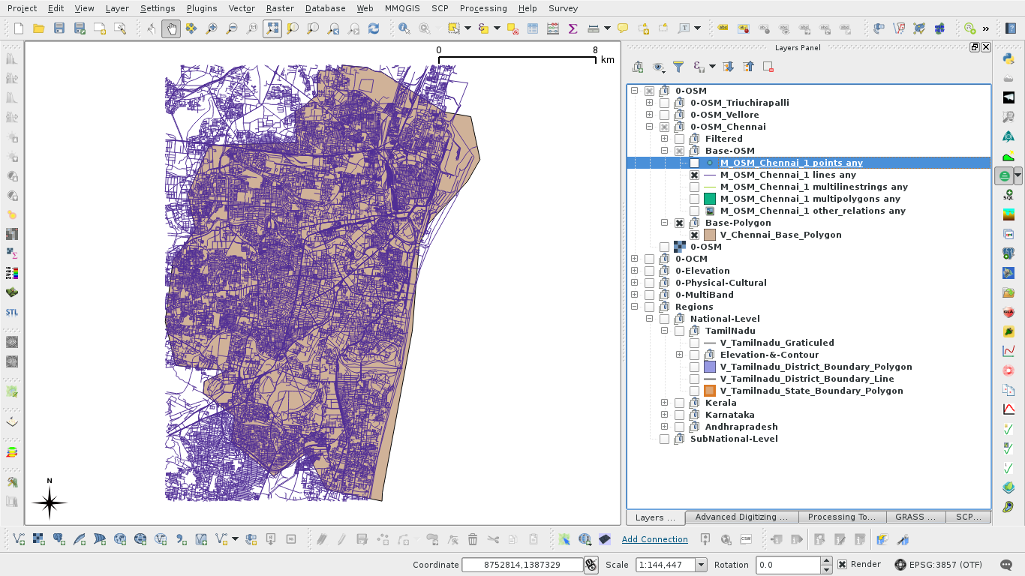
Task: Open the Raster menu
Action: [279, 8]
